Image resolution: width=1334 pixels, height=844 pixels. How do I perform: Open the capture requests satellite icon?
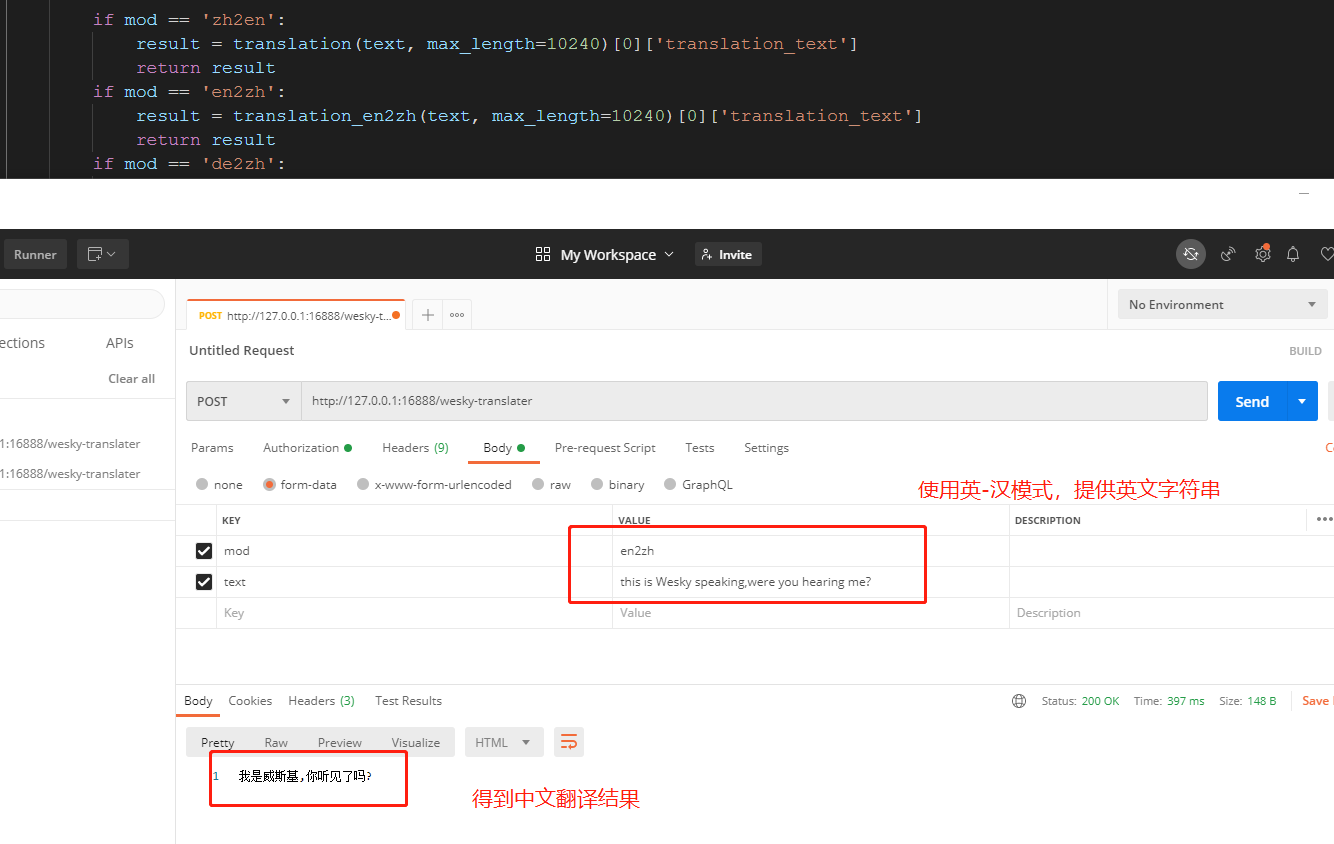tap(1228, 254)
